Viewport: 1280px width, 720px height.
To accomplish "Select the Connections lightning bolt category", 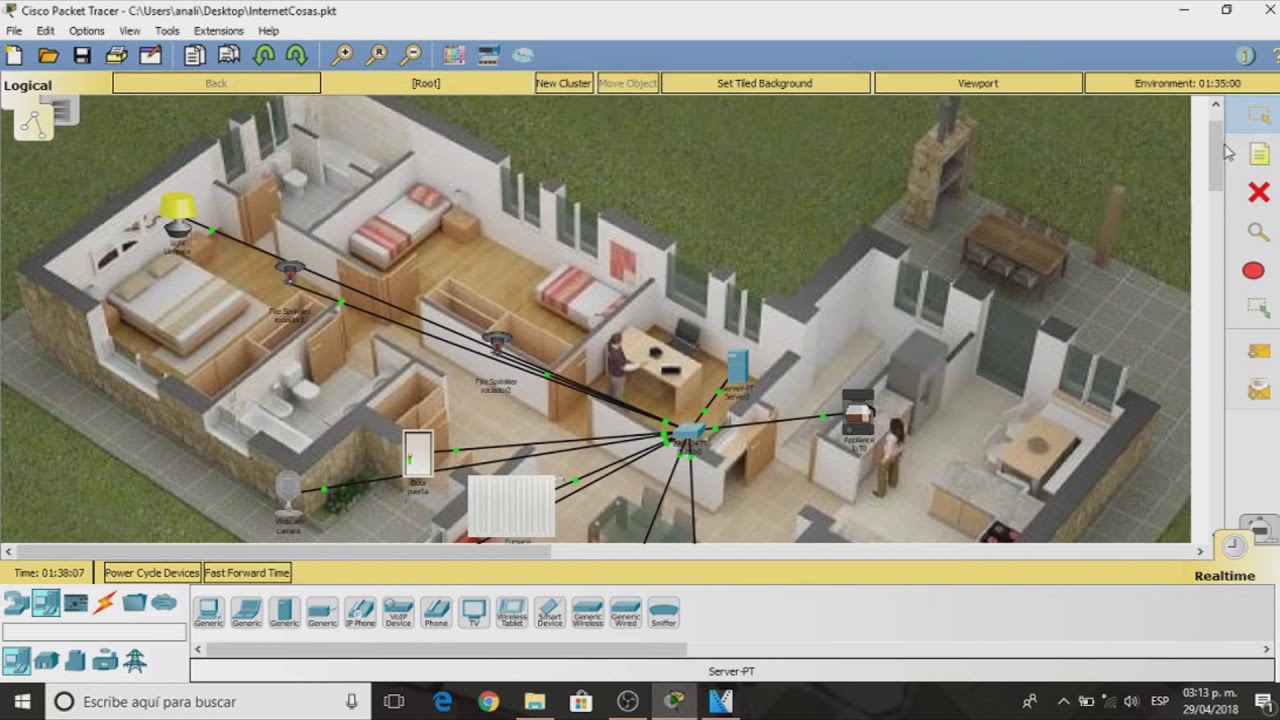I will 105,603.
